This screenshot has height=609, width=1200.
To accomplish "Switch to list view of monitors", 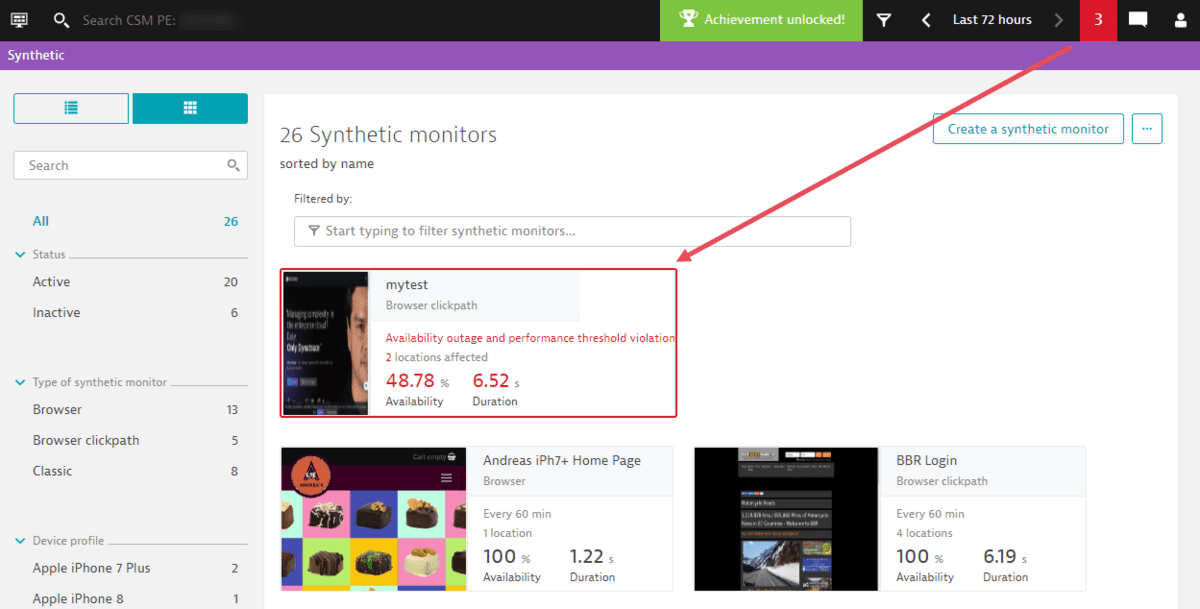I will click(x=70, y=108).
